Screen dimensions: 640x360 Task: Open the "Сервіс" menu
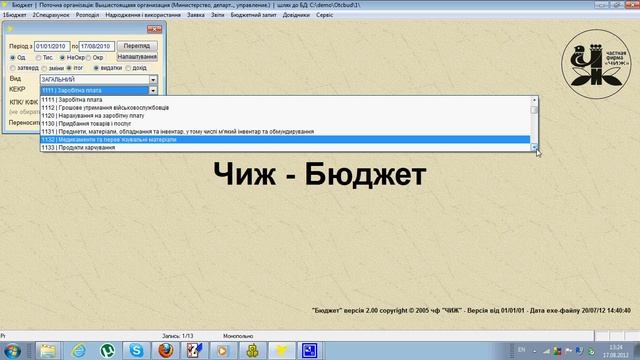[324, 15]
